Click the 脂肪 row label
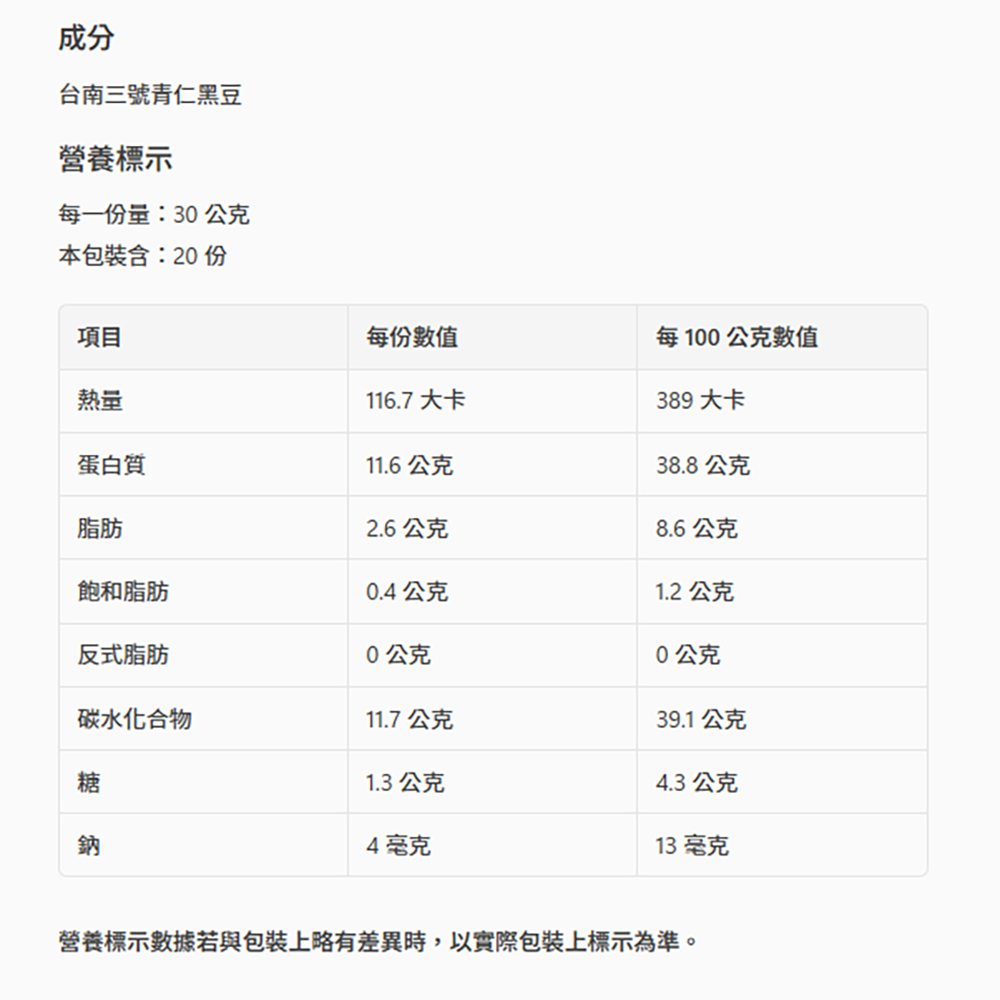This screenshot has width=1000, height=1000. tap(100, 528)
